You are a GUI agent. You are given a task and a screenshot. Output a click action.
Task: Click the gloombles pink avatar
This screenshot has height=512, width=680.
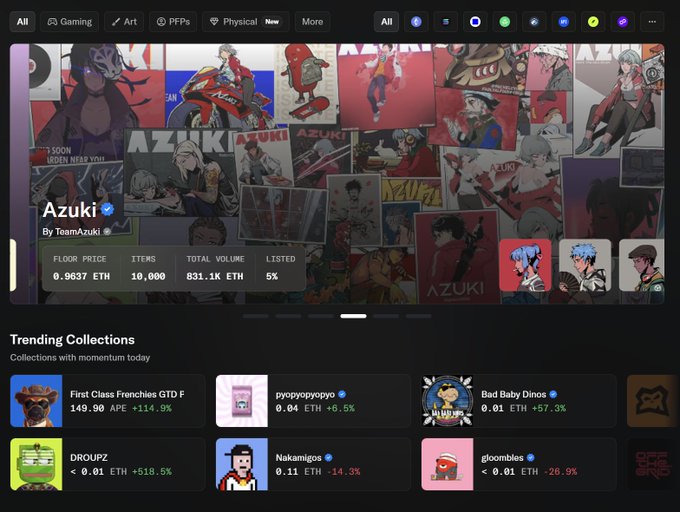(447, 464)
